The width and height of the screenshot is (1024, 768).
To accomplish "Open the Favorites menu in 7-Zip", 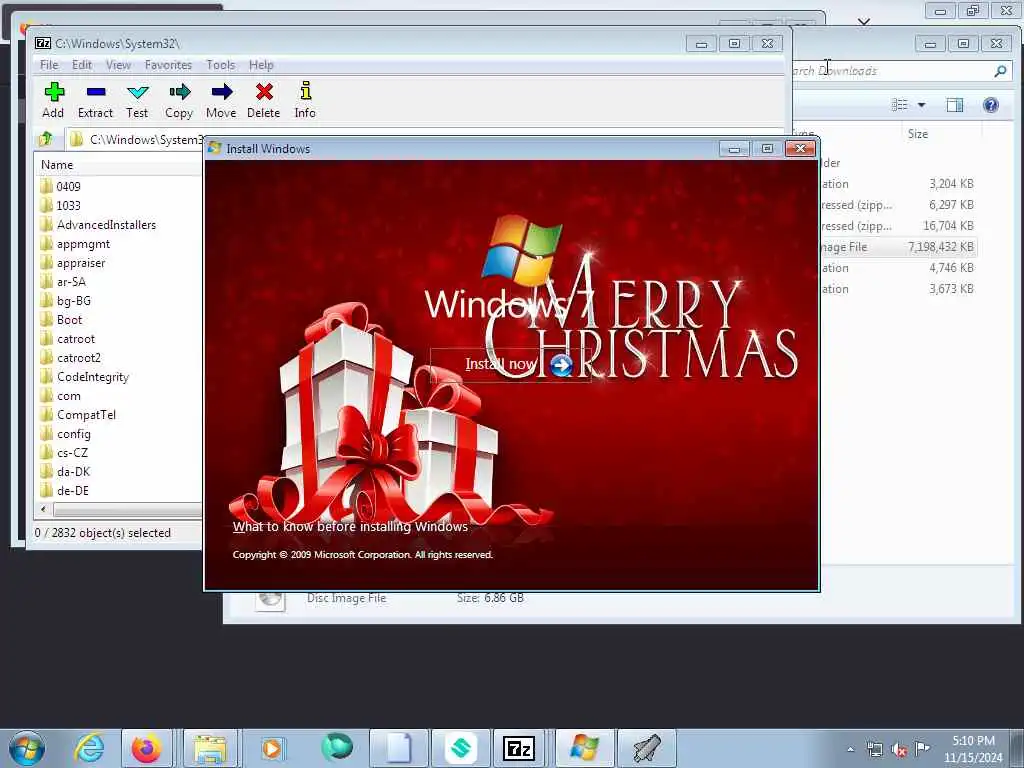I will pos(168,65).
